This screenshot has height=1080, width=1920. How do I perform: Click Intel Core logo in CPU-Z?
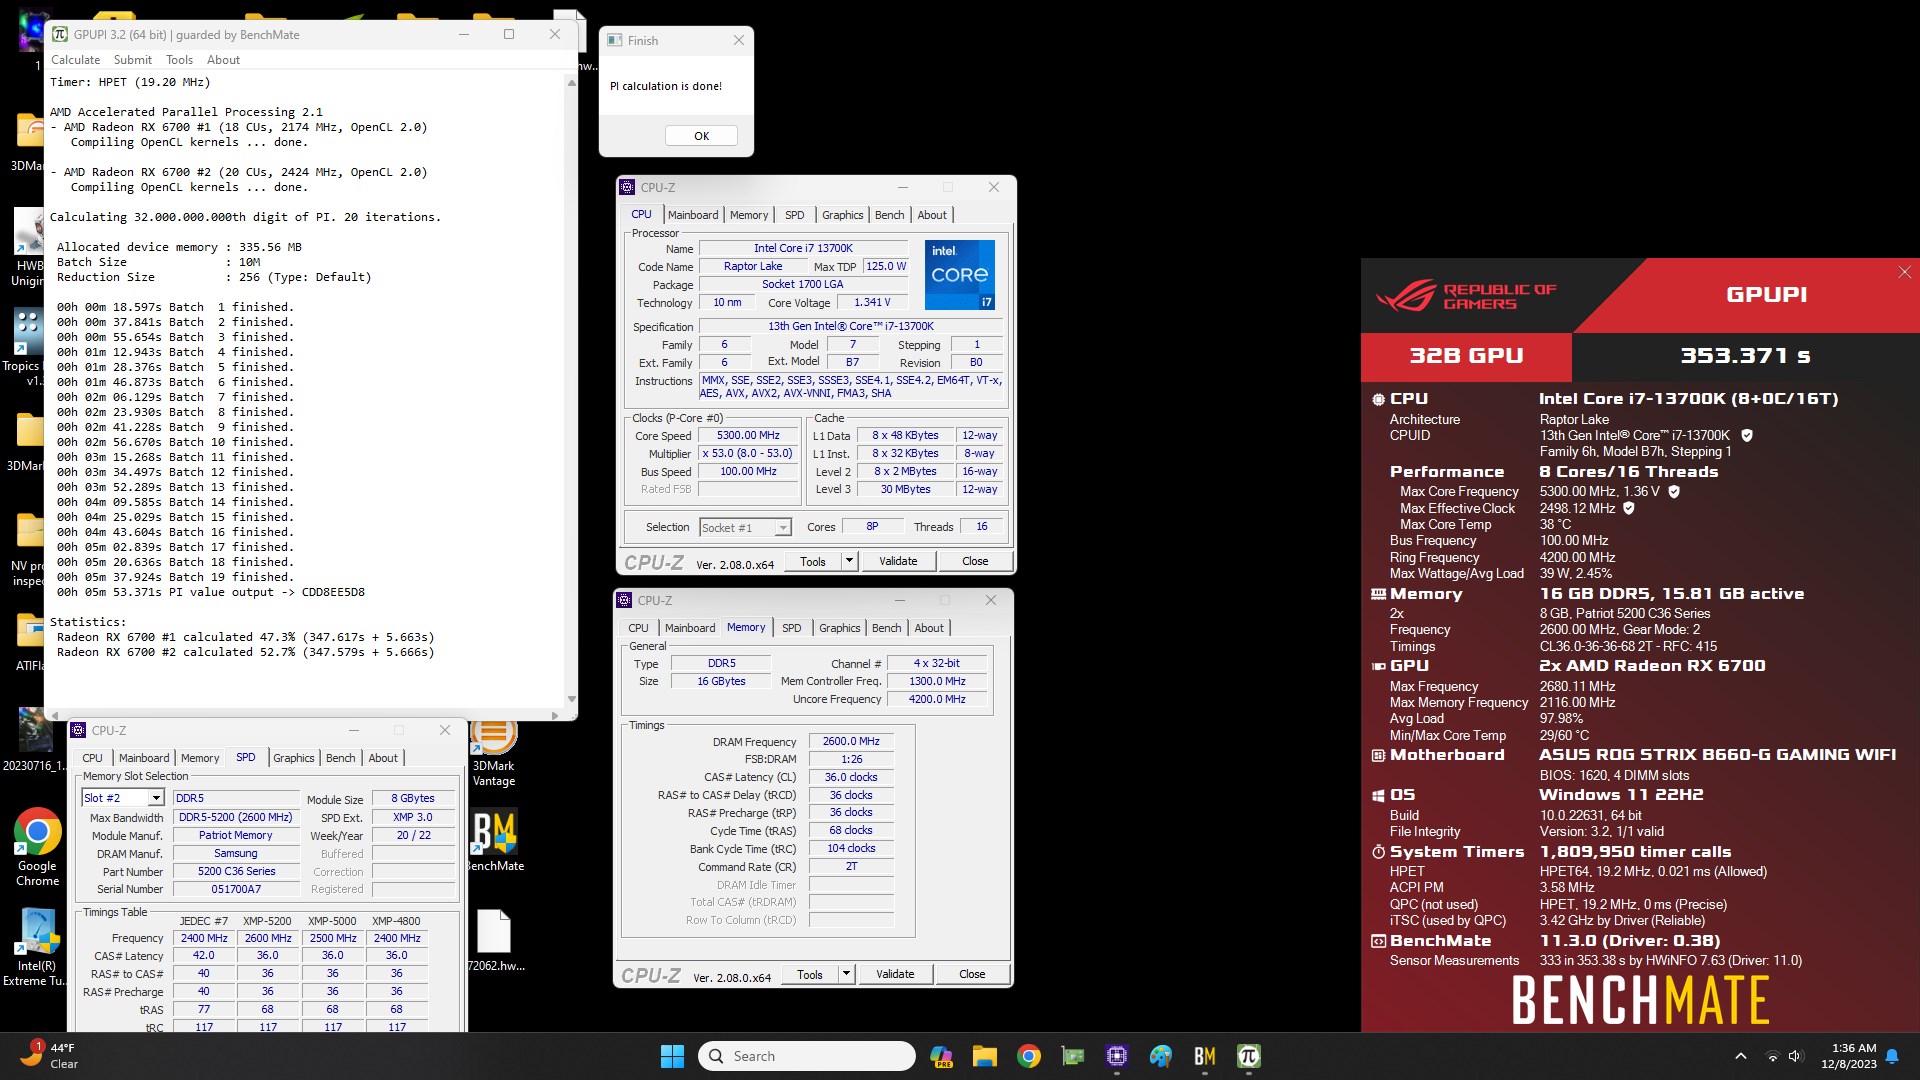click(960, 274)
